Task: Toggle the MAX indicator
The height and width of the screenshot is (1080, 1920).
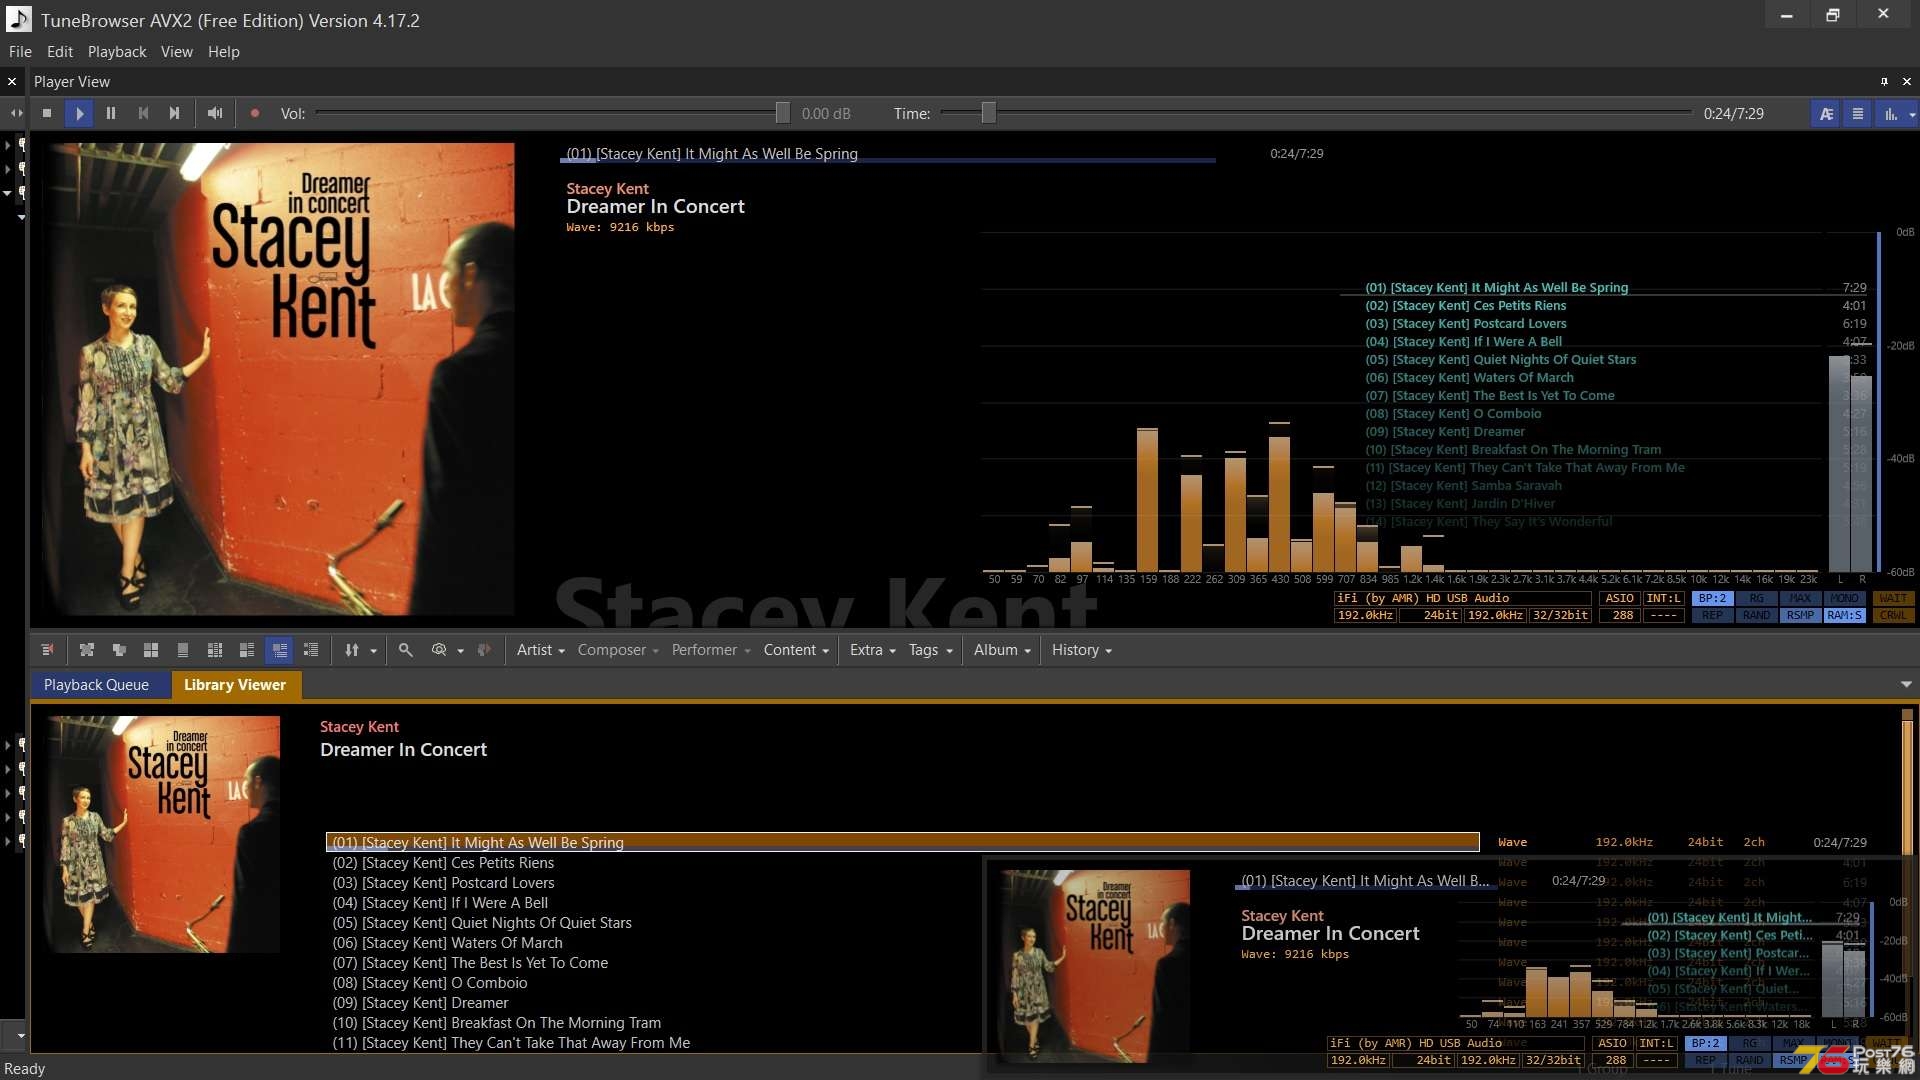Action: pos(1800,599)
